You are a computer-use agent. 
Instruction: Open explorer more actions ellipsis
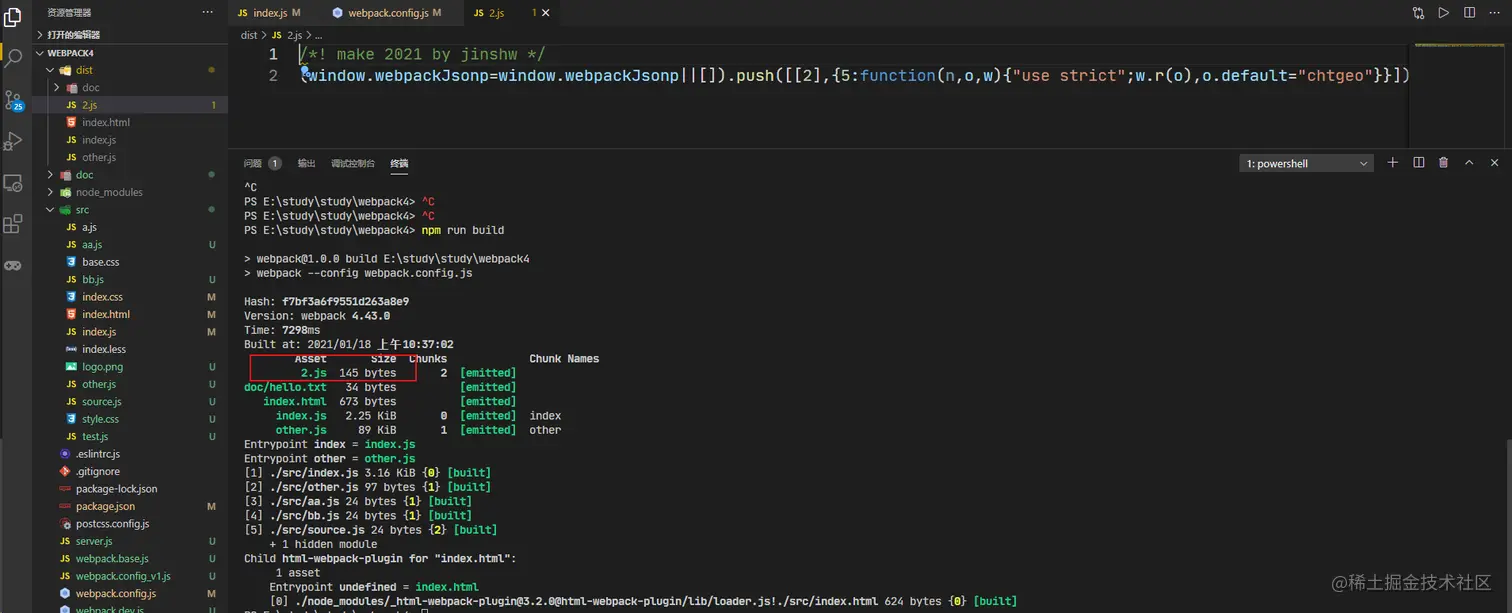point(207,12)
